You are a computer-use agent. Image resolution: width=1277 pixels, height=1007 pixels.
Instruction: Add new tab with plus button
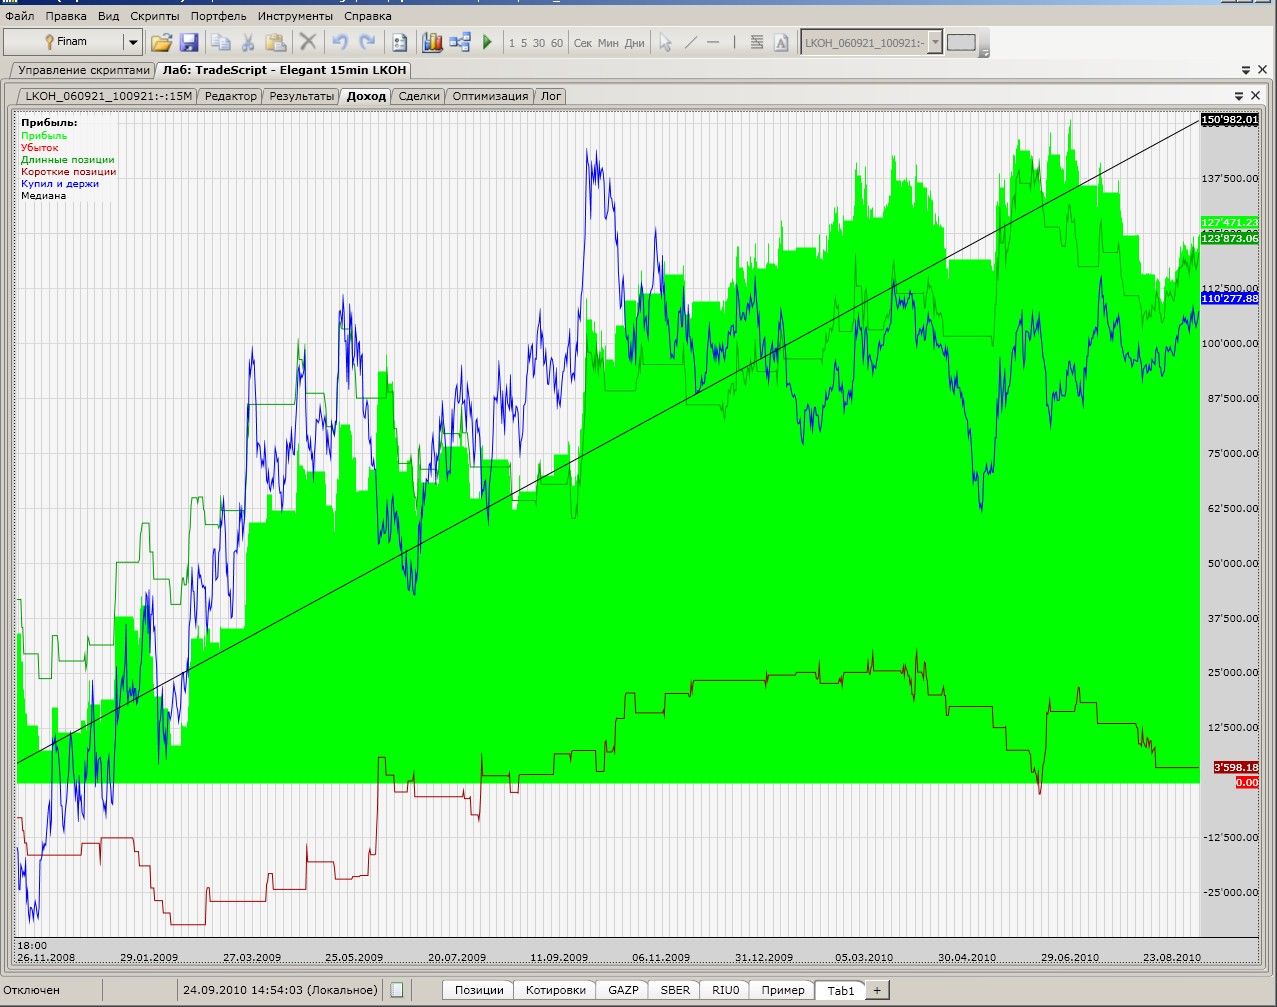(877, 990)
